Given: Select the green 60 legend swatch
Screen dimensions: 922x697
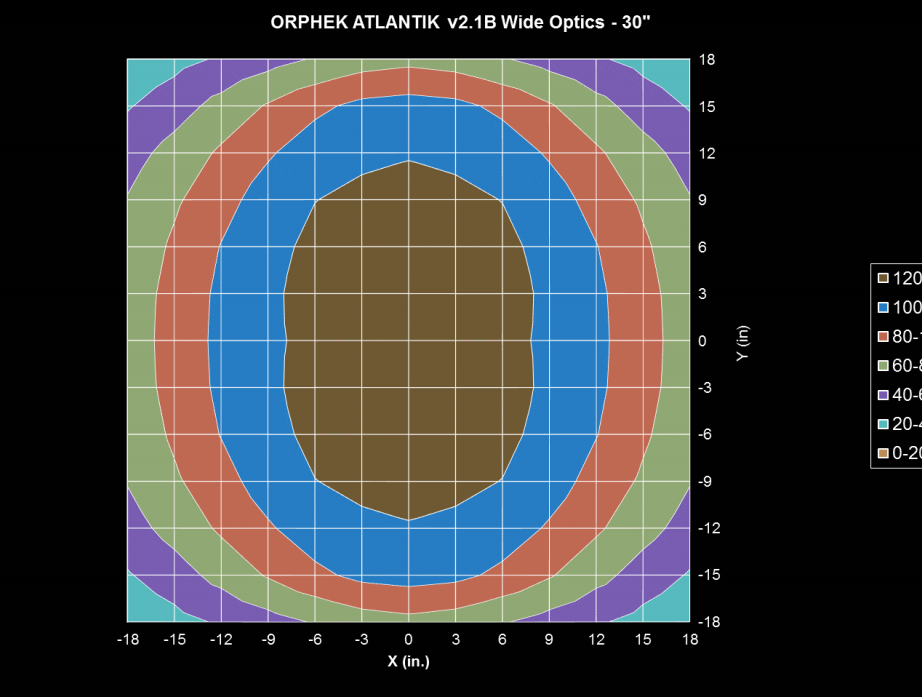Looking at the screenshot, I should click(x=883, y=365).
